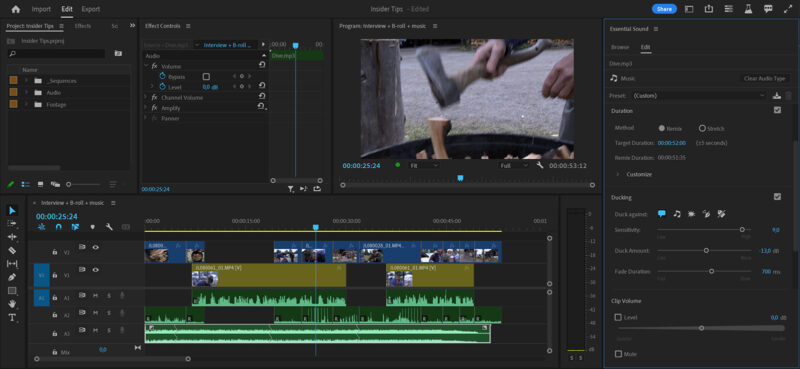Screen dimensions: 800x369
Task: Create new bin from search folder icon
Action: click(118, 53)
